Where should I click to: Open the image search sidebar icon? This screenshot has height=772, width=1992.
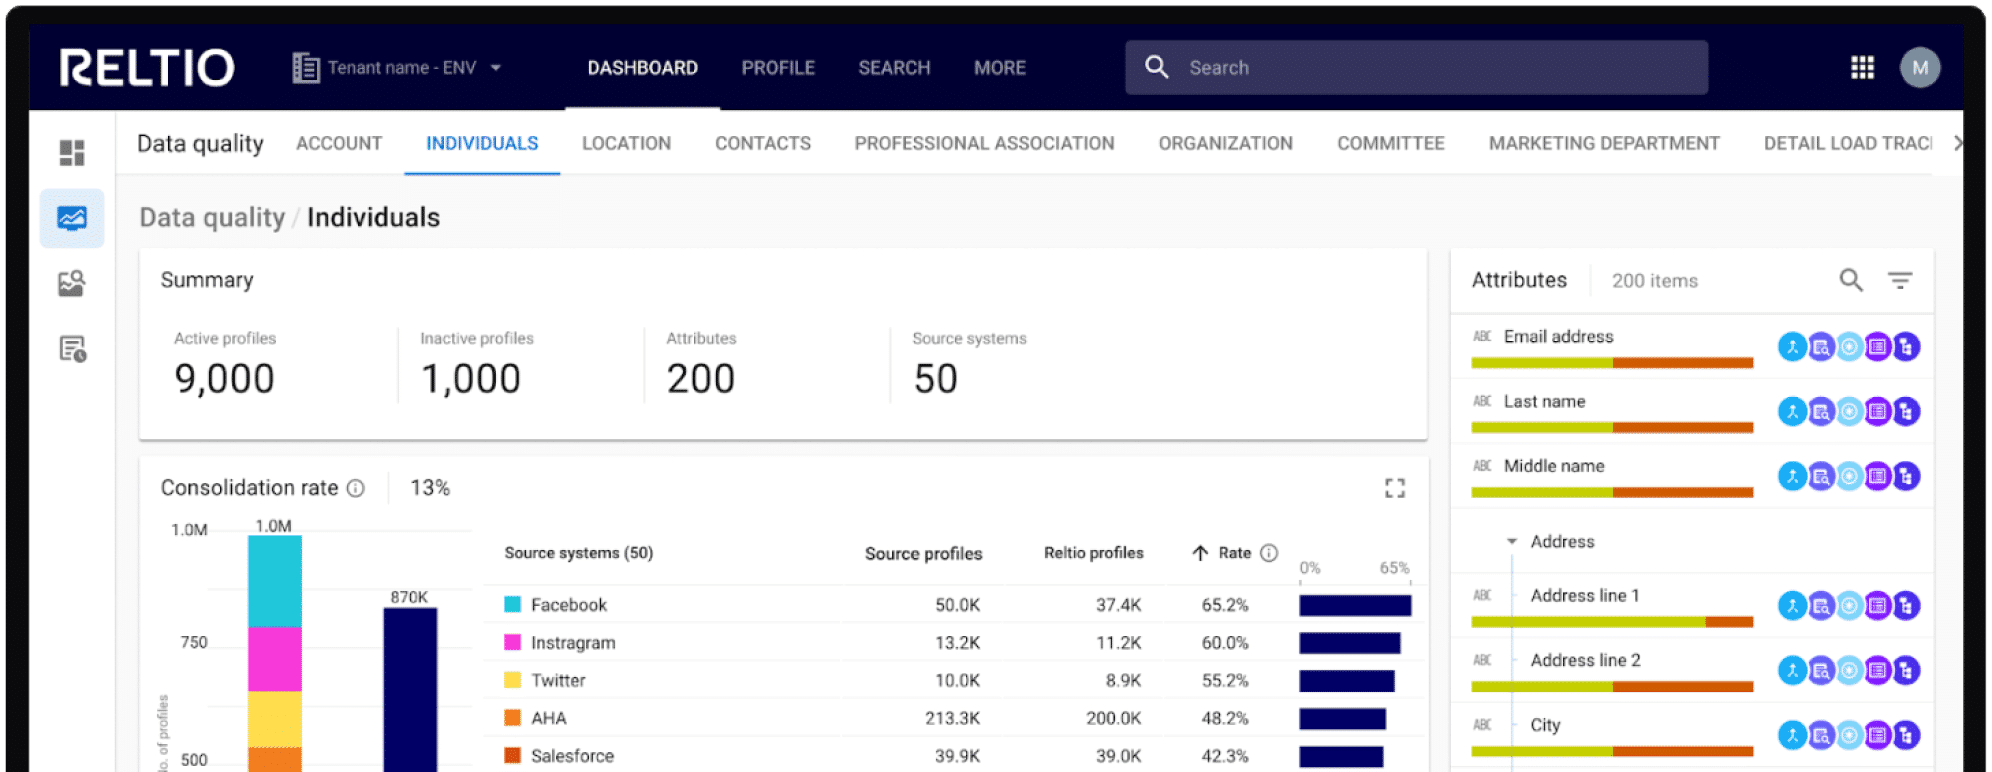[x=72, y=284]
